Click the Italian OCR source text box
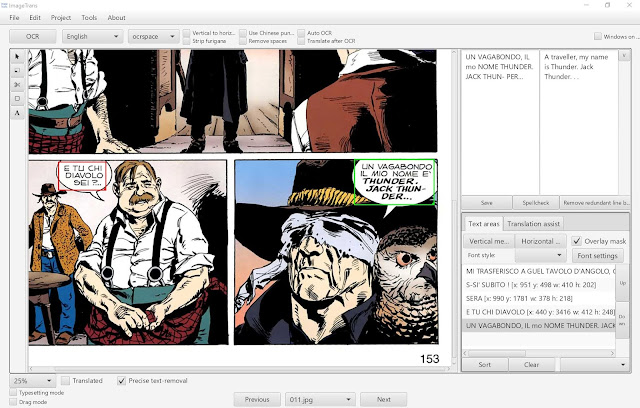This screenshot has width=640, height=408. (x=500, y=122)
